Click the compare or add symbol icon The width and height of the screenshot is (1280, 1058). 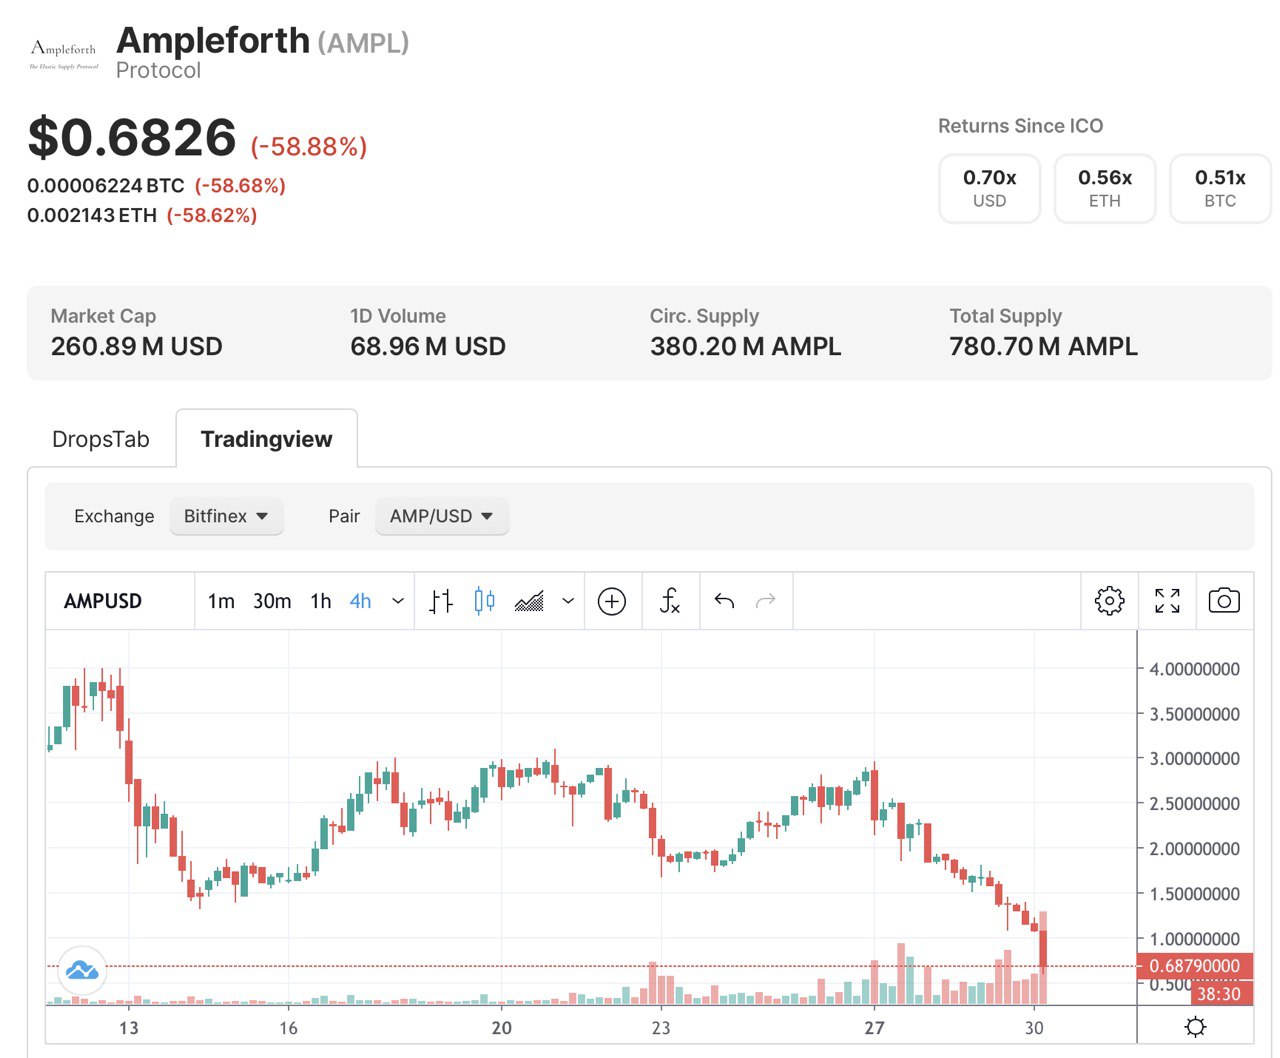point(612,601)
